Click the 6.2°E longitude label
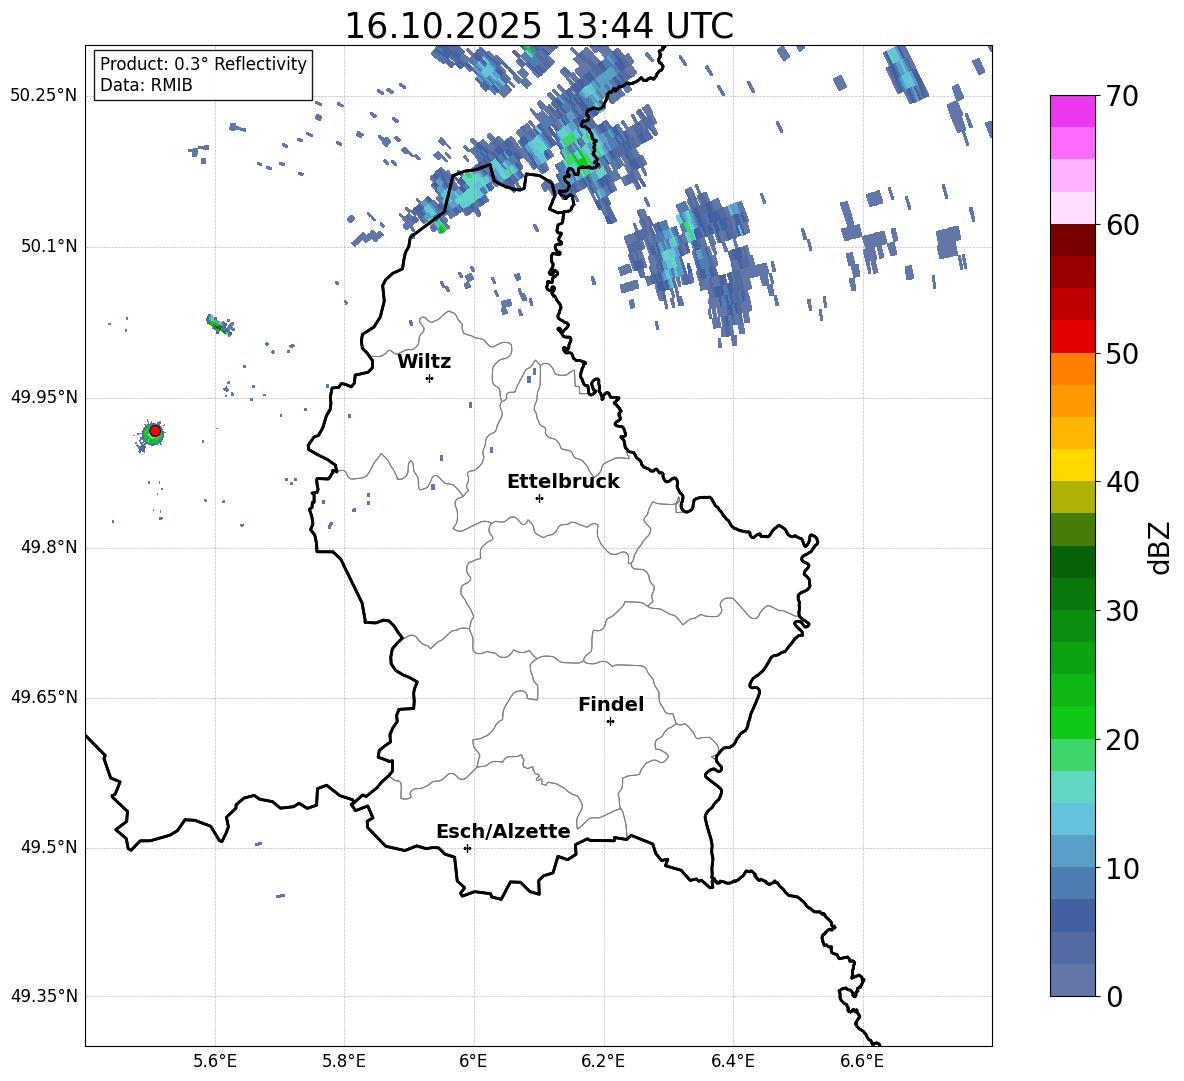1184x1081 pixels. pyautogui.click(x=603, y=1061)
